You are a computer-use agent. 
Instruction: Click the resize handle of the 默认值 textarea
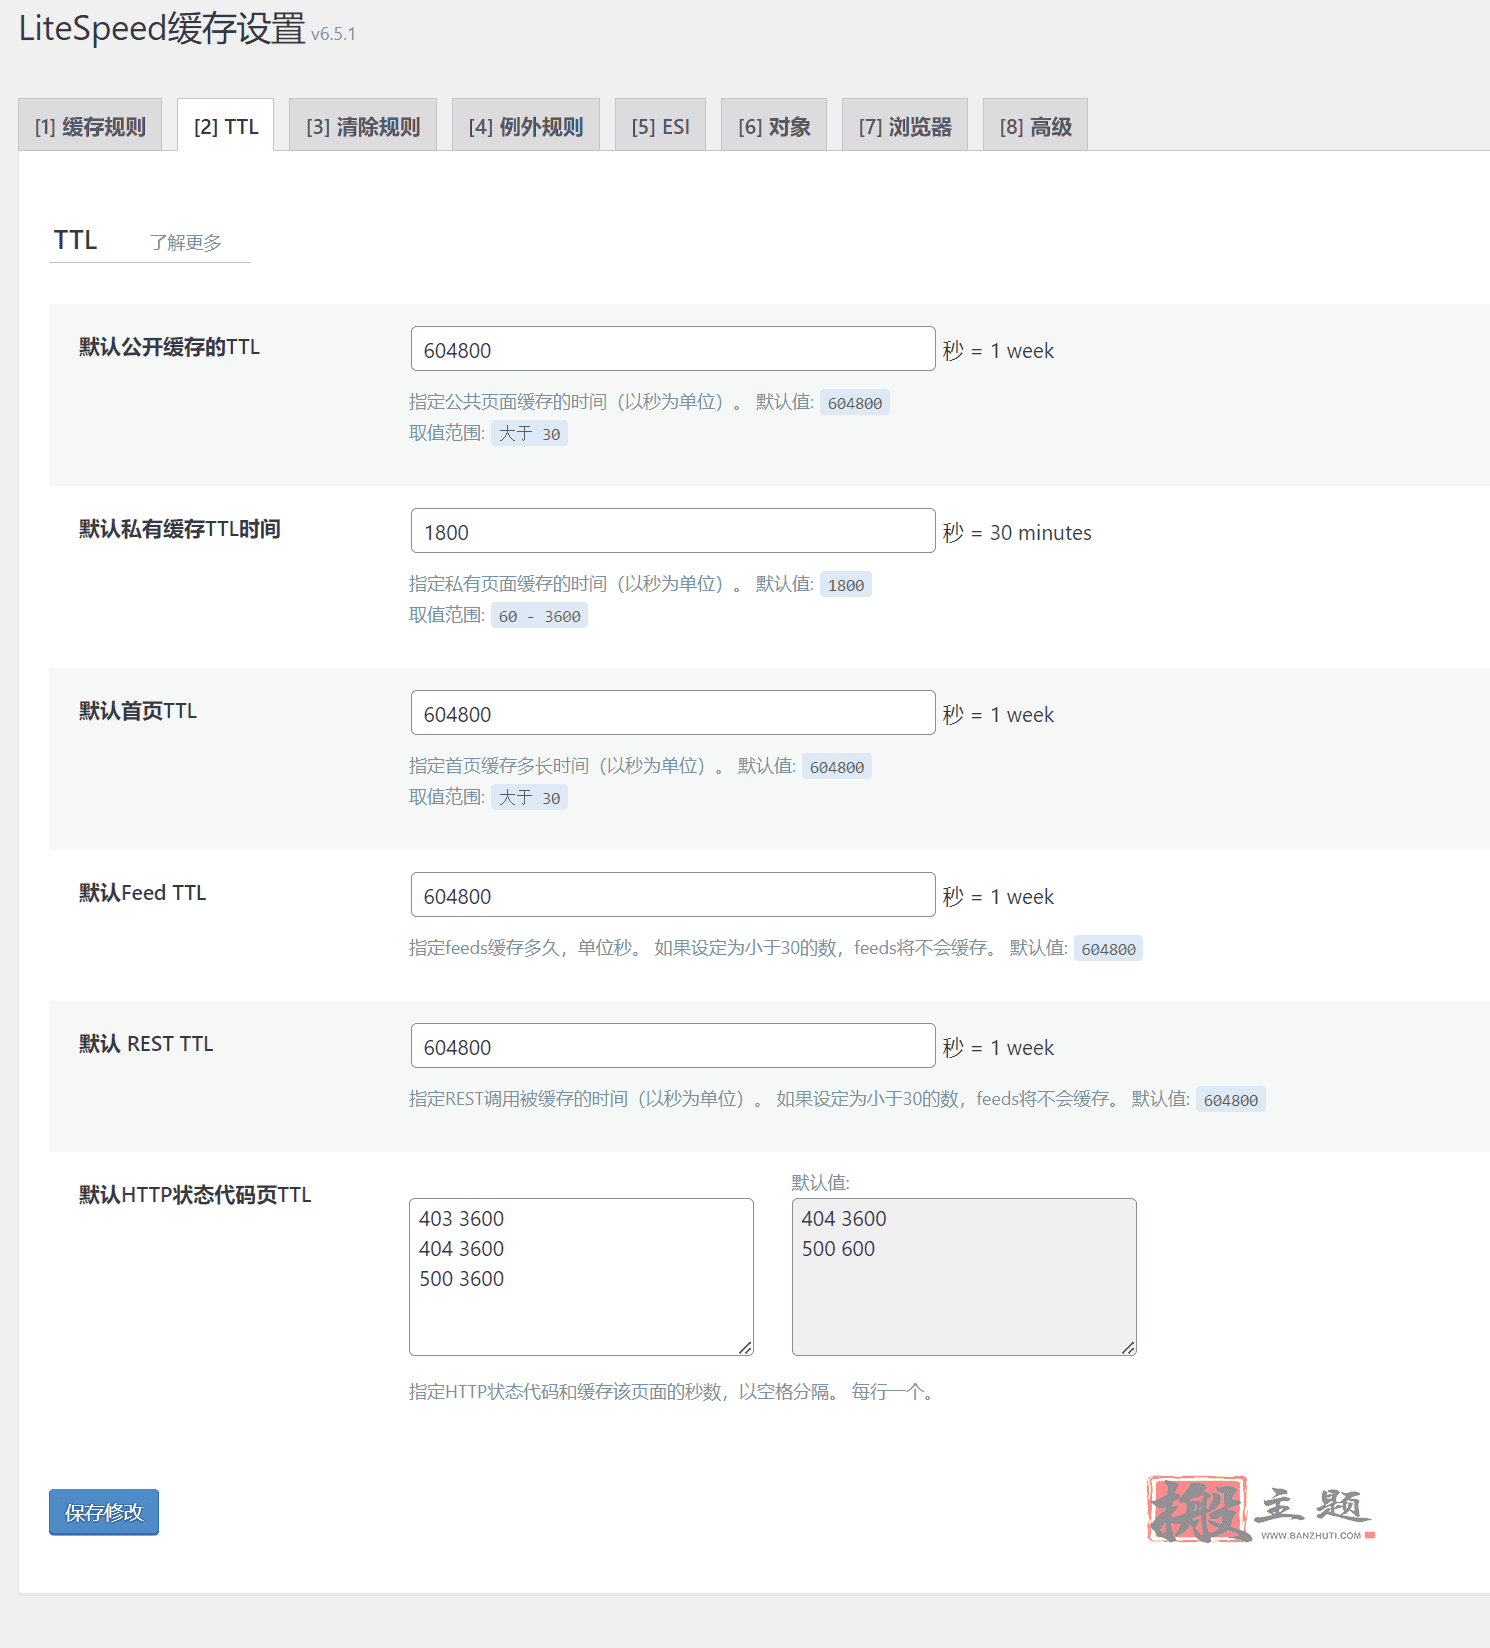[1128, 1348]
